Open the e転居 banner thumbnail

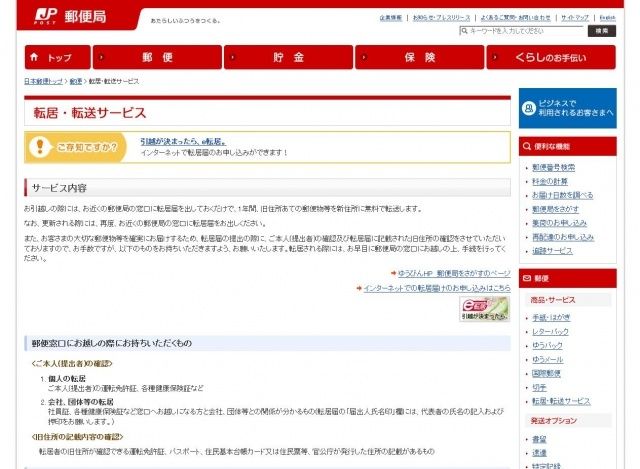click(x=484, y=309)
